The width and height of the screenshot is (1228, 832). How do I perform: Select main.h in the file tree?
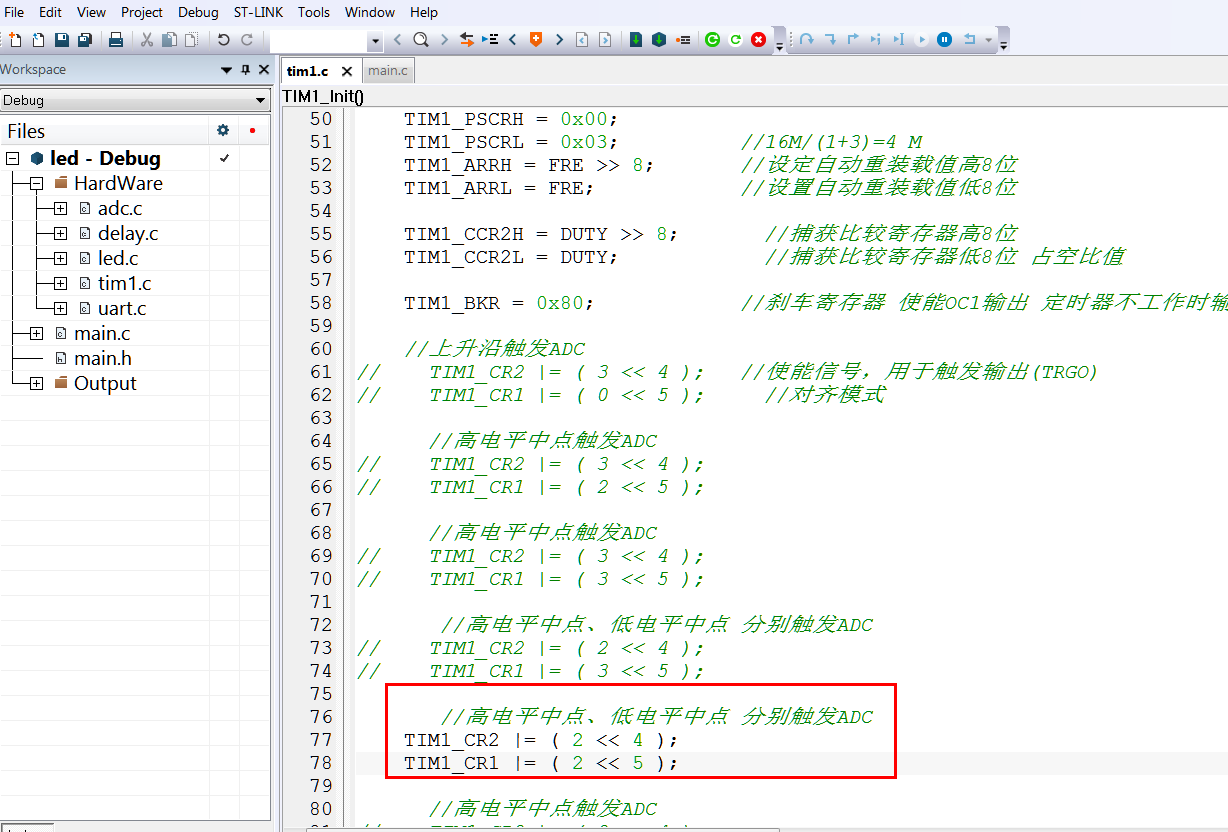click(103, 358)
